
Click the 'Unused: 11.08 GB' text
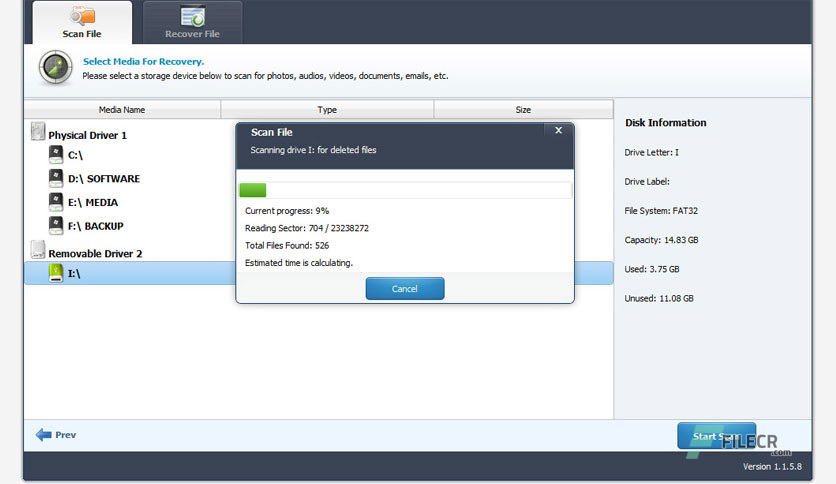[659, 299]
